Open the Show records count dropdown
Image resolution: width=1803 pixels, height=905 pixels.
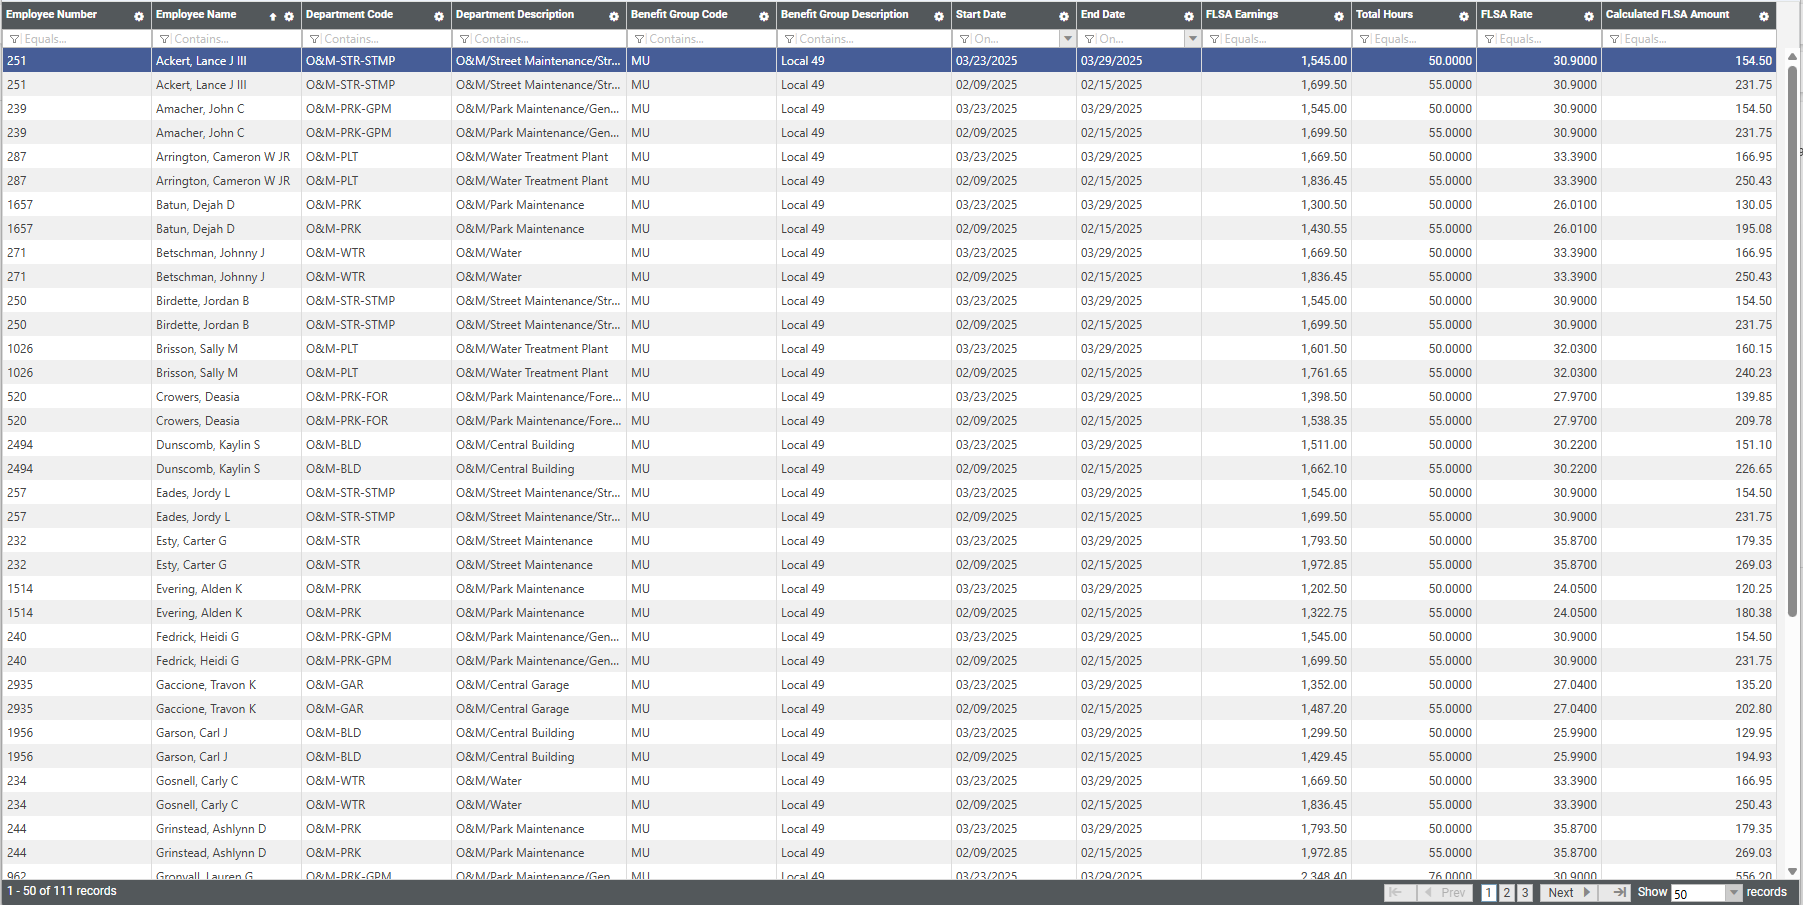pyautogui.click(x=1734, y=893)
